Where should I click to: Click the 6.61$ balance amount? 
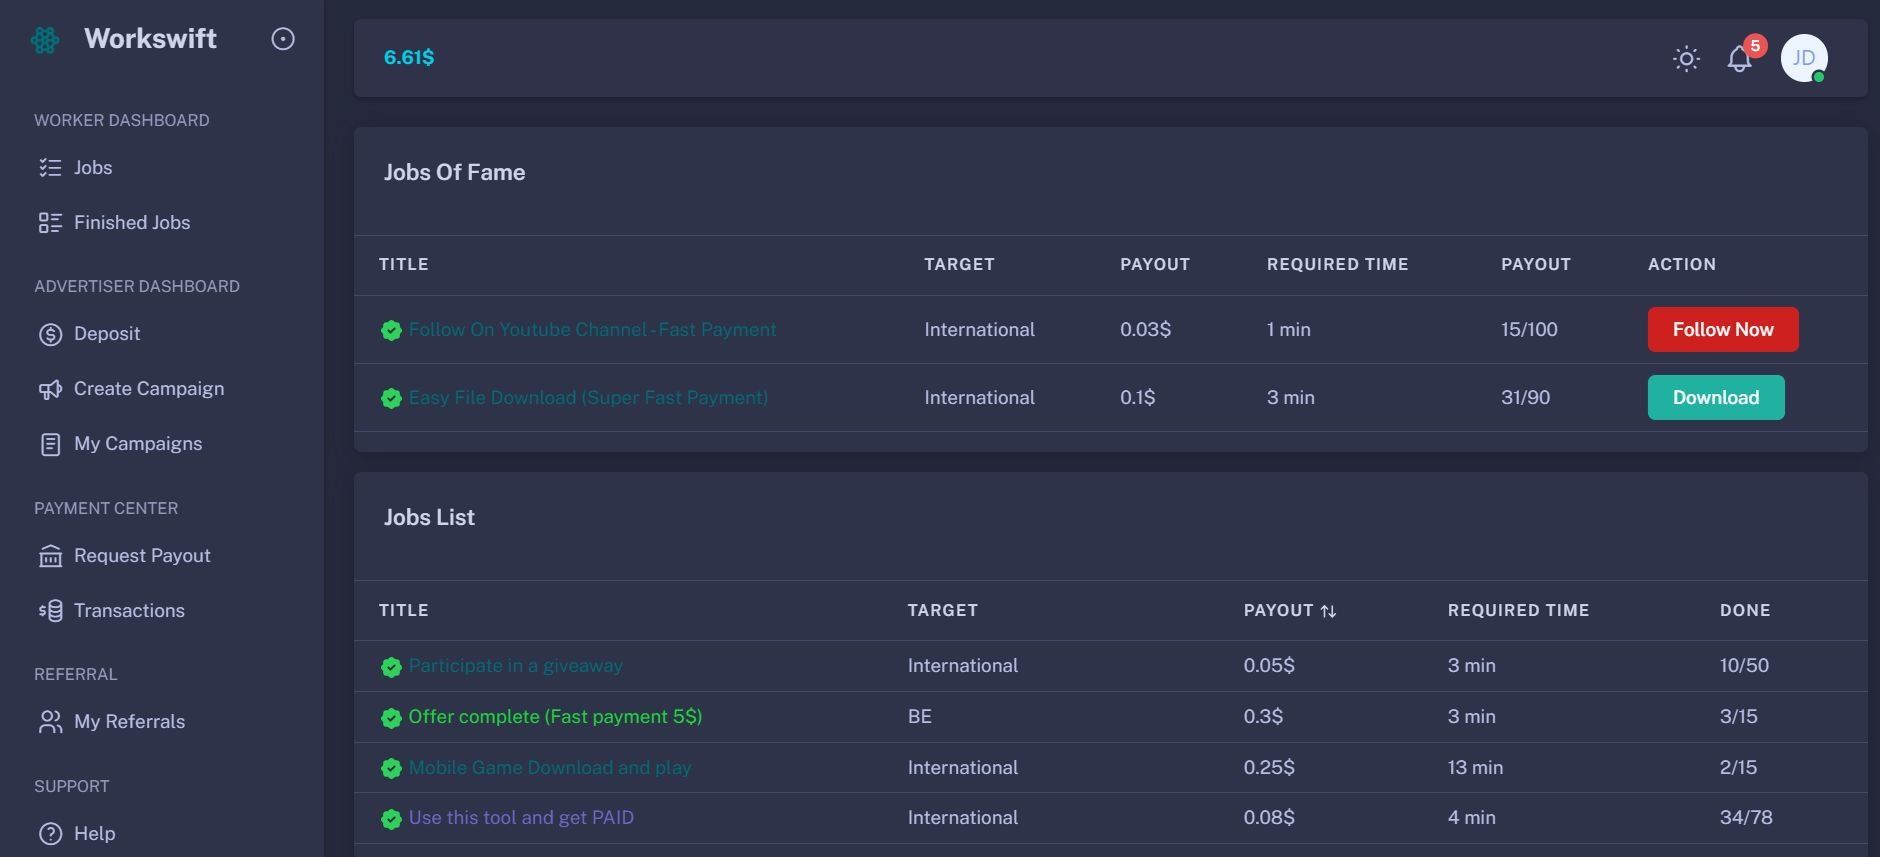pyautogui.click(x=409, y=58)
